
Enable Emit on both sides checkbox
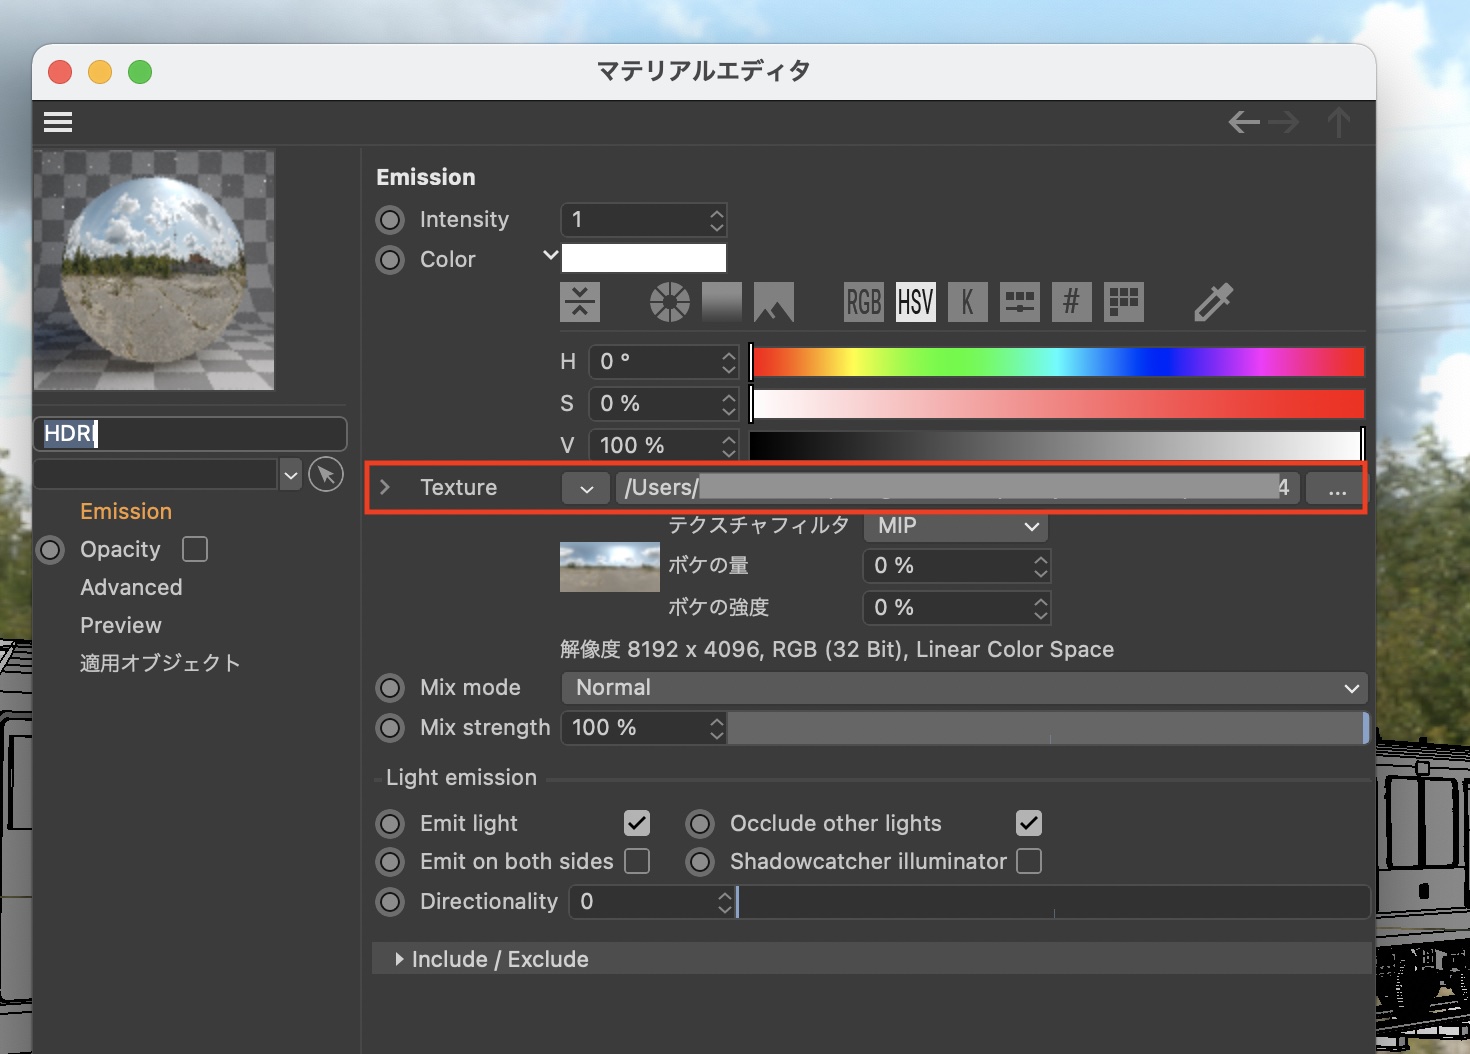(637, 861)
